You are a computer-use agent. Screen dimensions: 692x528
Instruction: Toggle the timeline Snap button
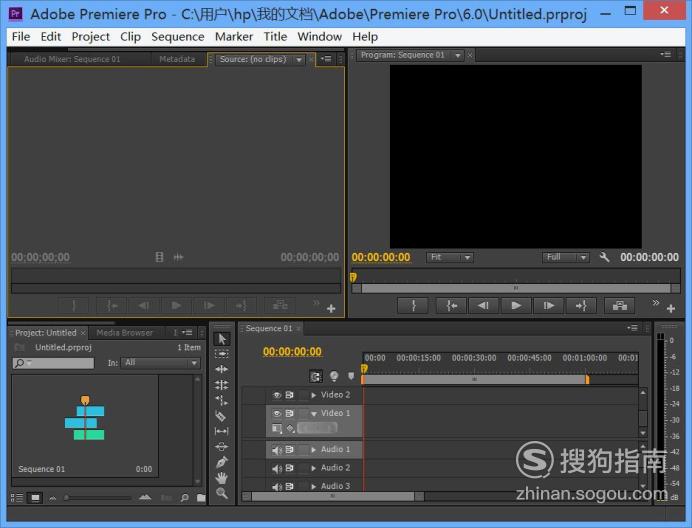pyautogui.click(x=316, y=377)
